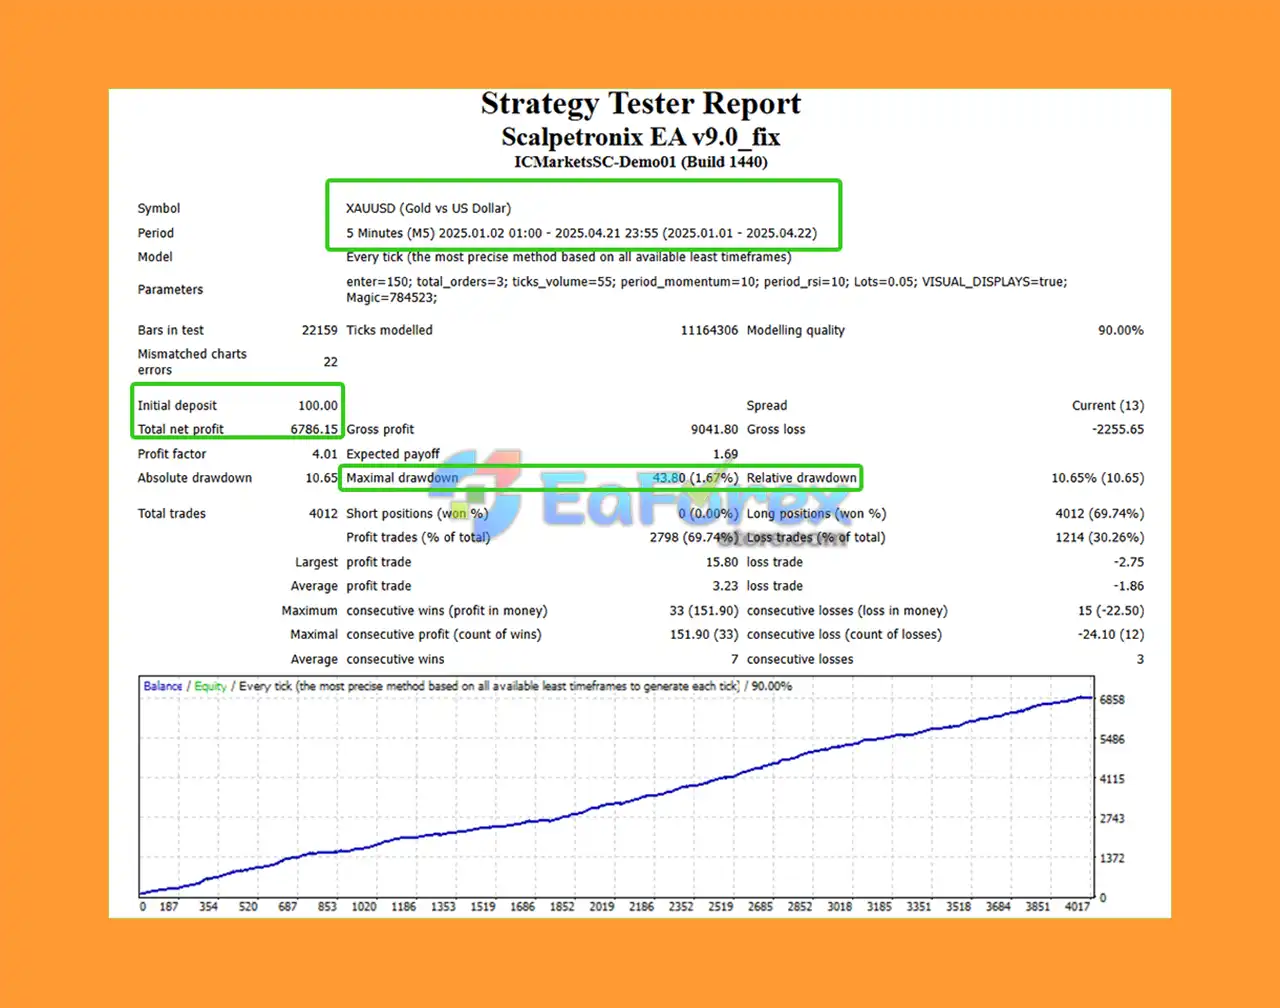Click the "Strategy Tester Report" heading
The height and width of the screenshot is (1008, 1280).
point(641,105)
